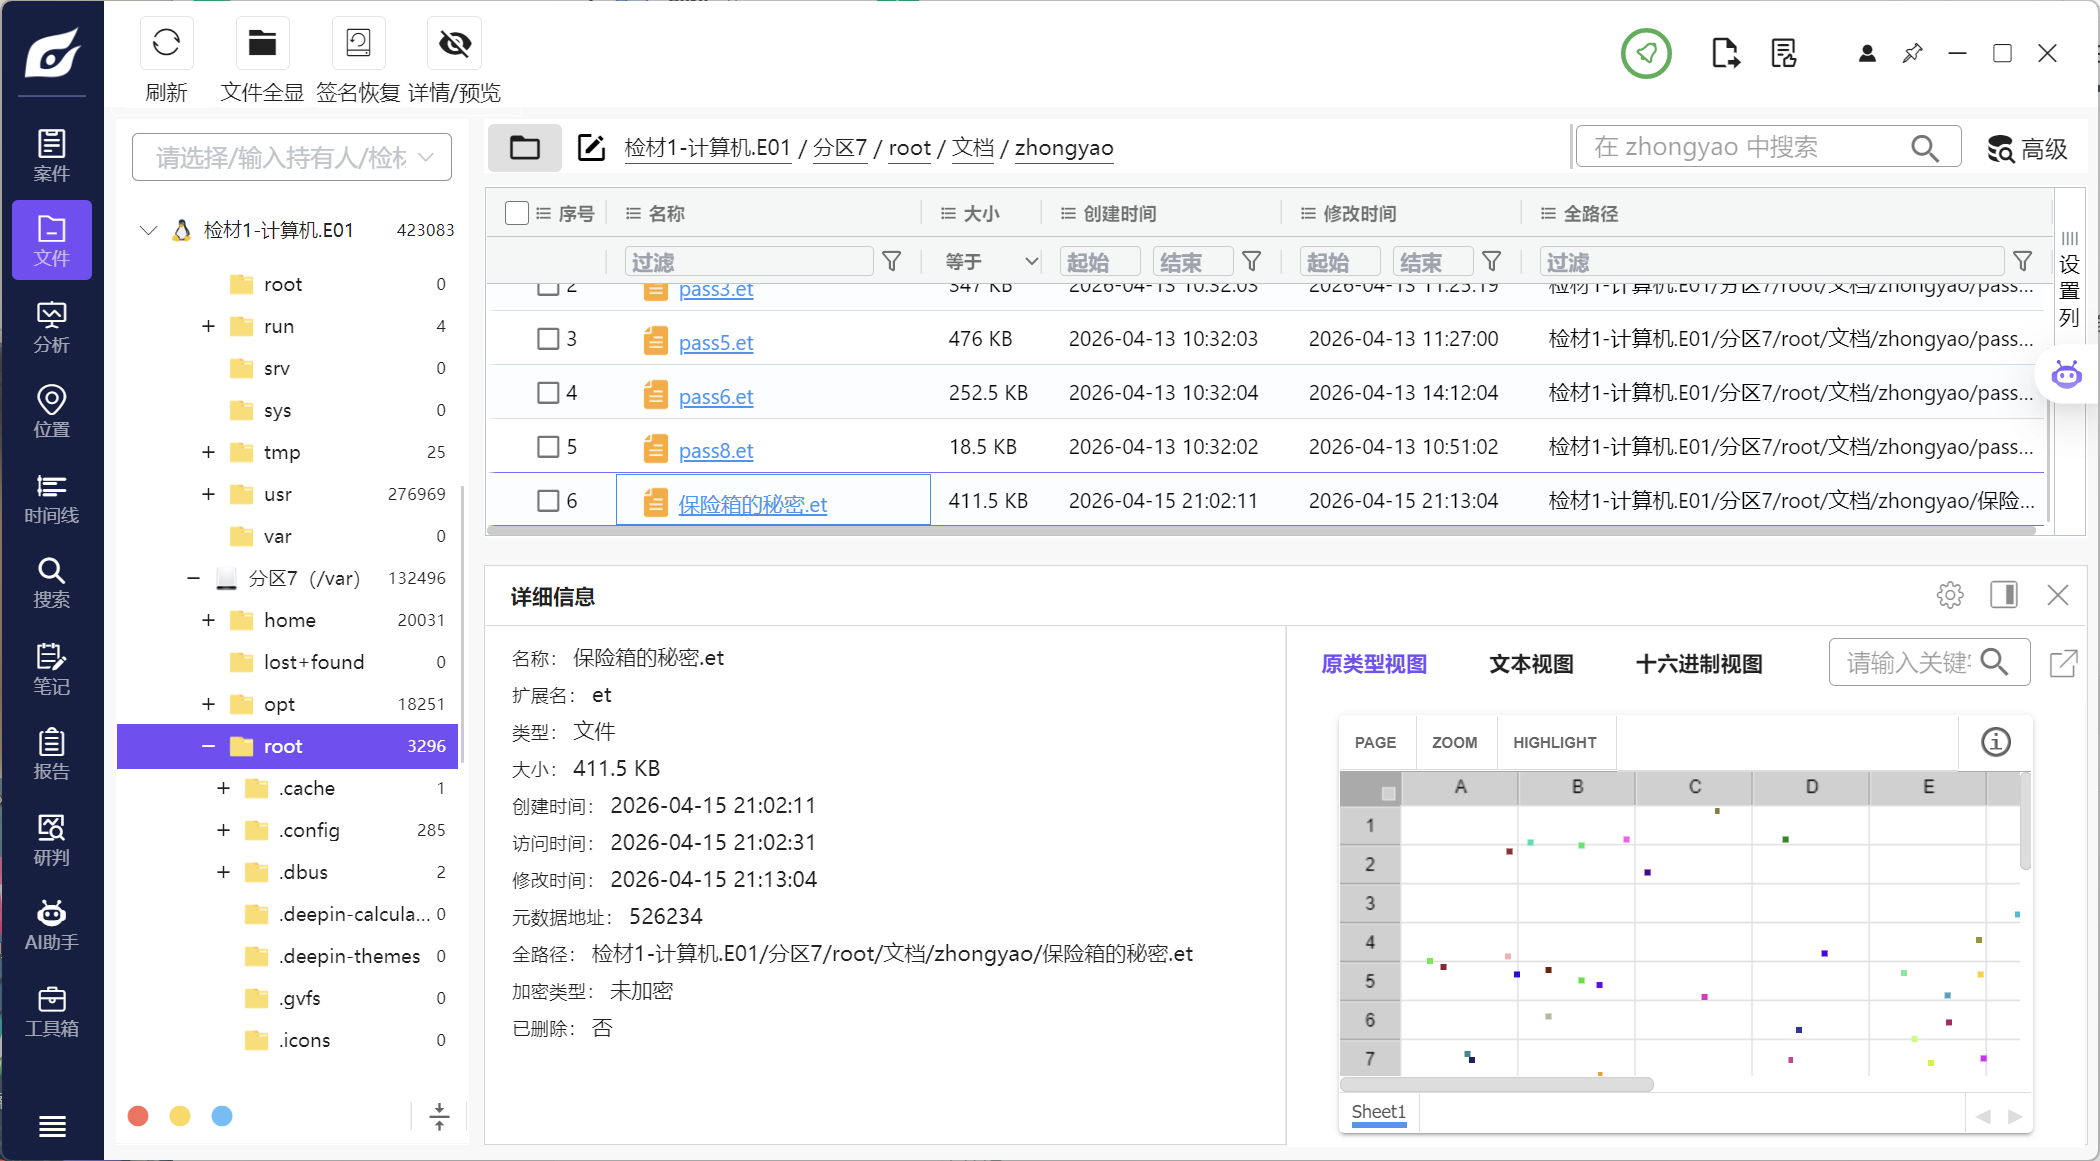Click the hamburger menu at sidebar bottom
This screenshot has width=2100, height=1161.
point(52,1126)
